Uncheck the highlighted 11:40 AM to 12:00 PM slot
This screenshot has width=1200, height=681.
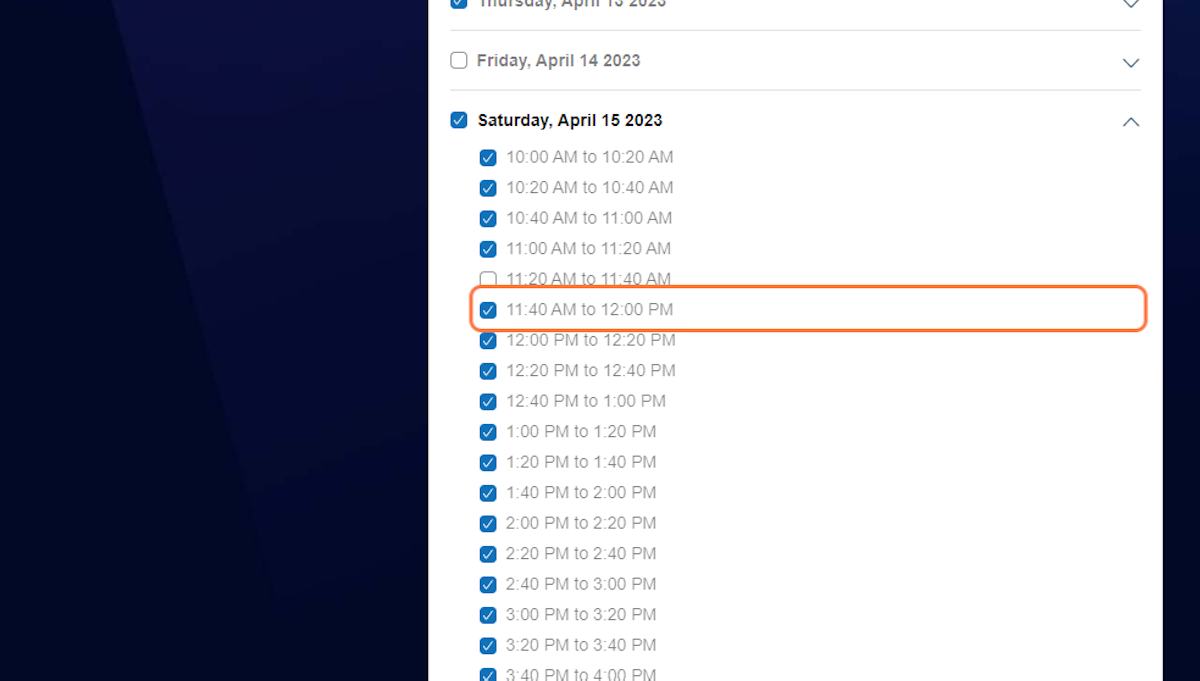point(488,309)
